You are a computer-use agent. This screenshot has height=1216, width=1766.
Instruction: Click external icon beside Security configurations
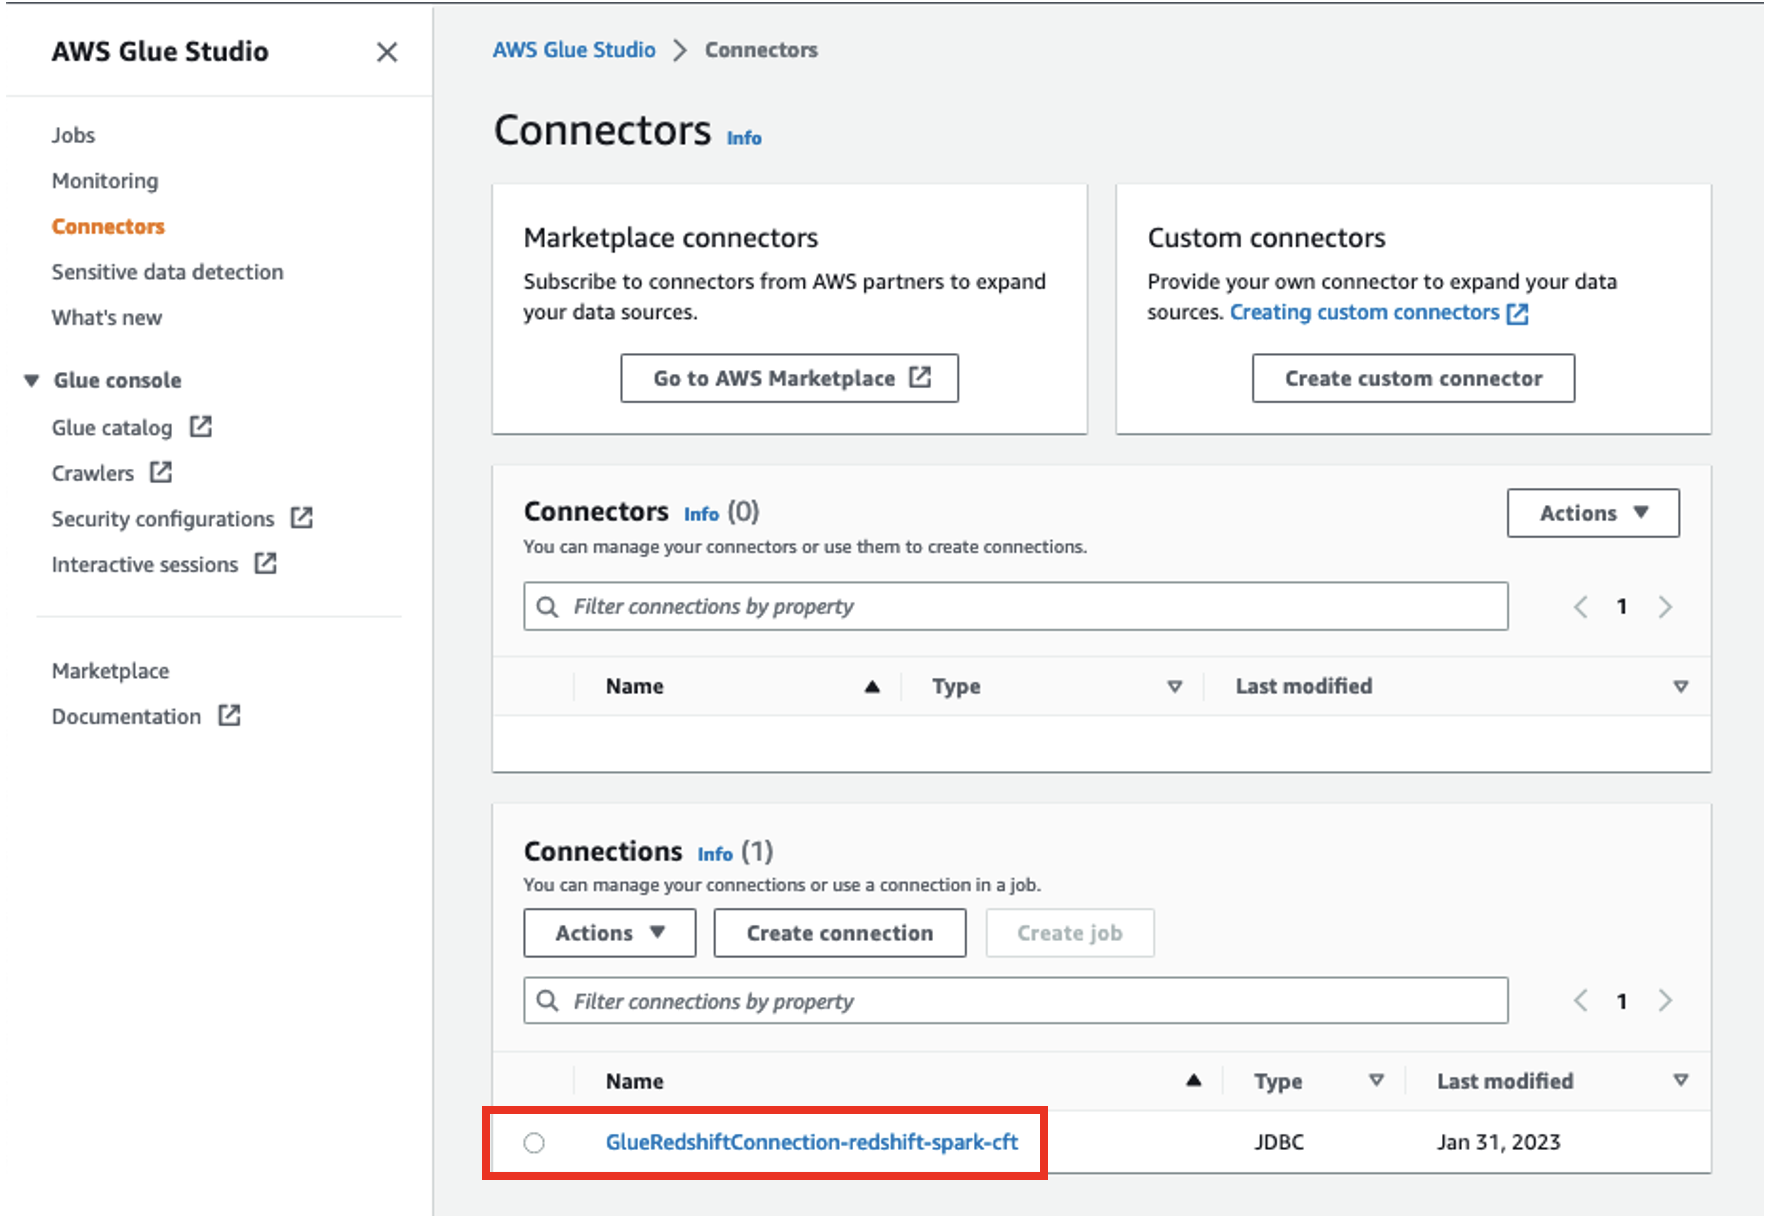point(302,518)
